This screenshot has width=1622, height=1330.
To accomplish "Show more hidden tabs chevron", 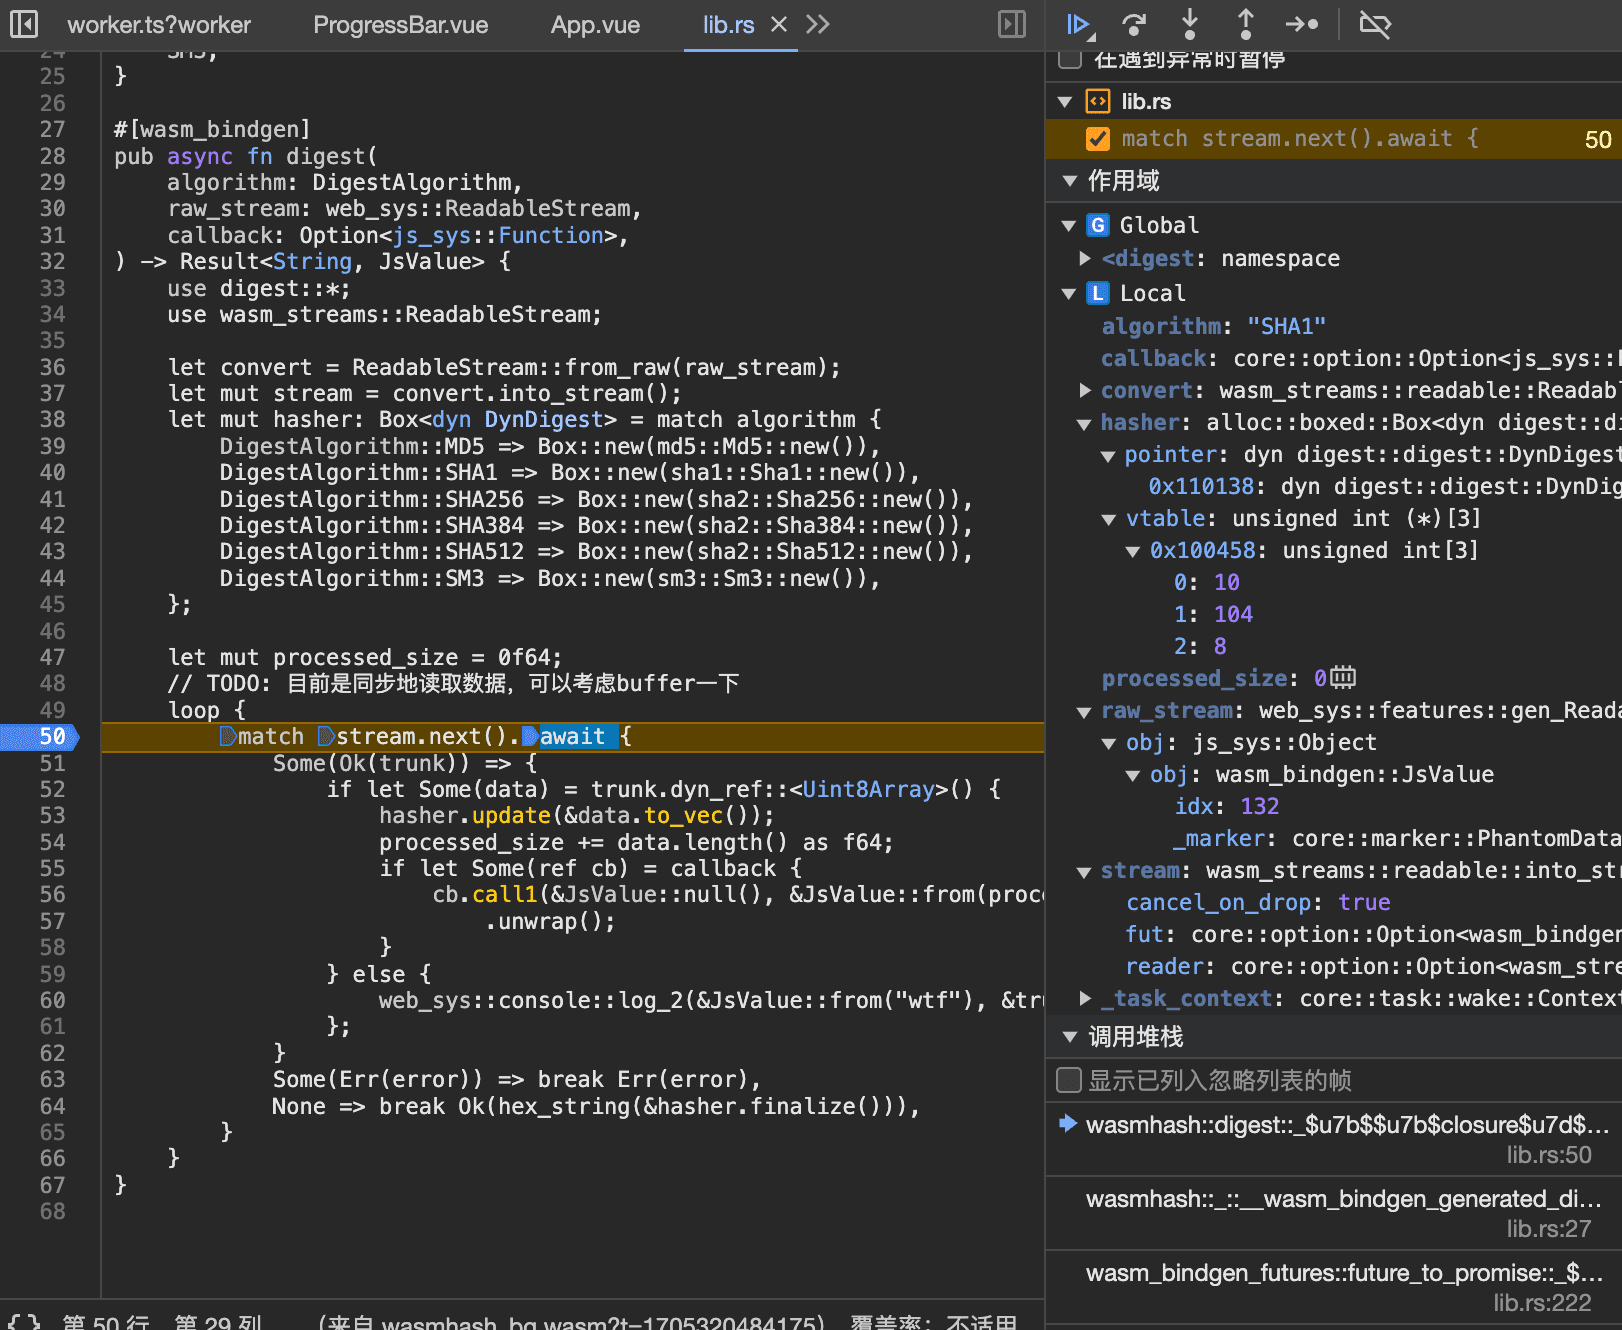I will point(818,24).
